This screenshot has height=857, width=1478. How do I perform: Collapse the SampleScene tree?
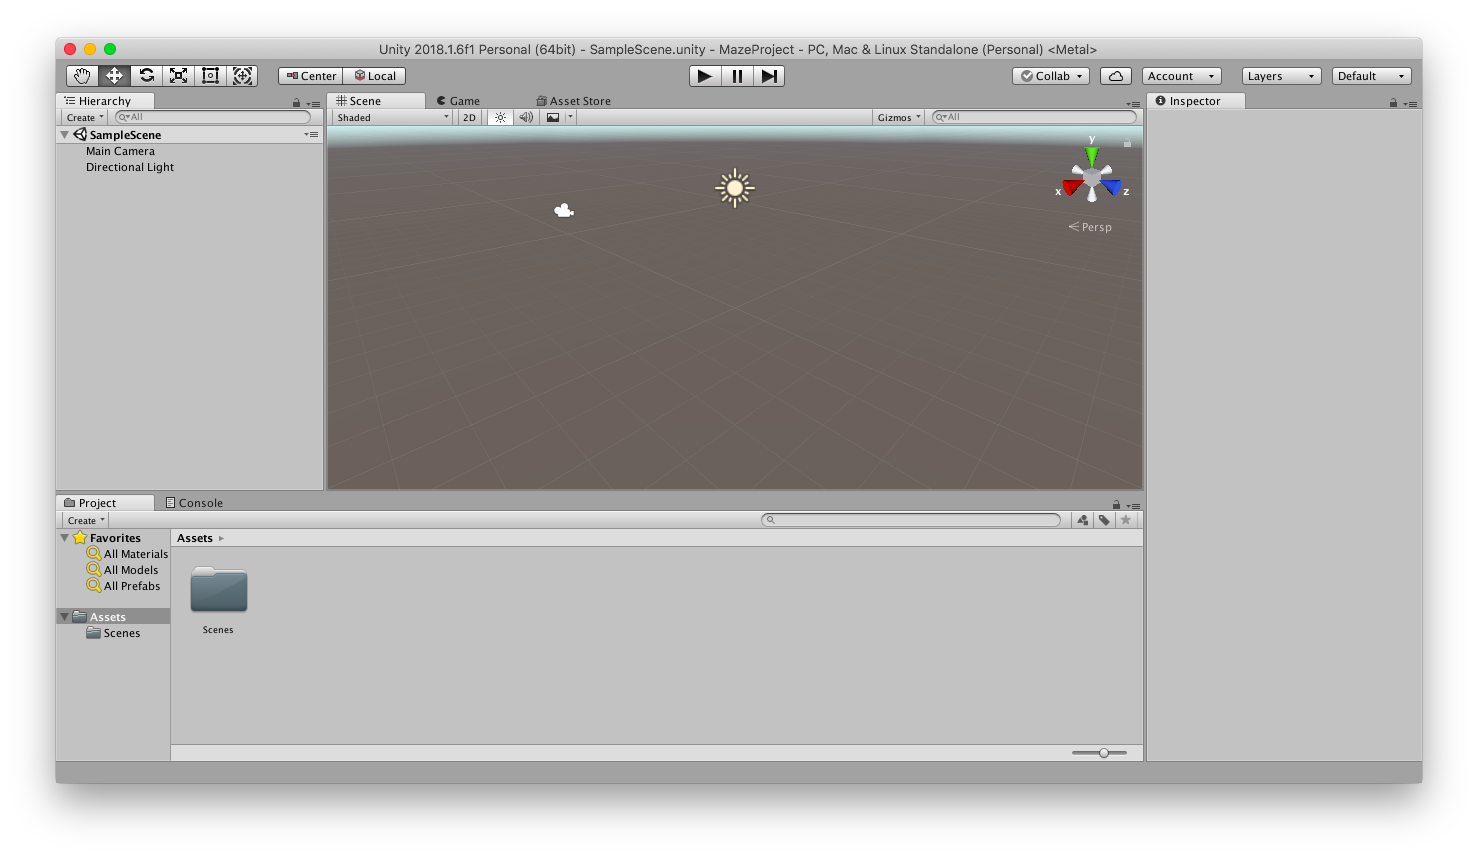point(65,135)
